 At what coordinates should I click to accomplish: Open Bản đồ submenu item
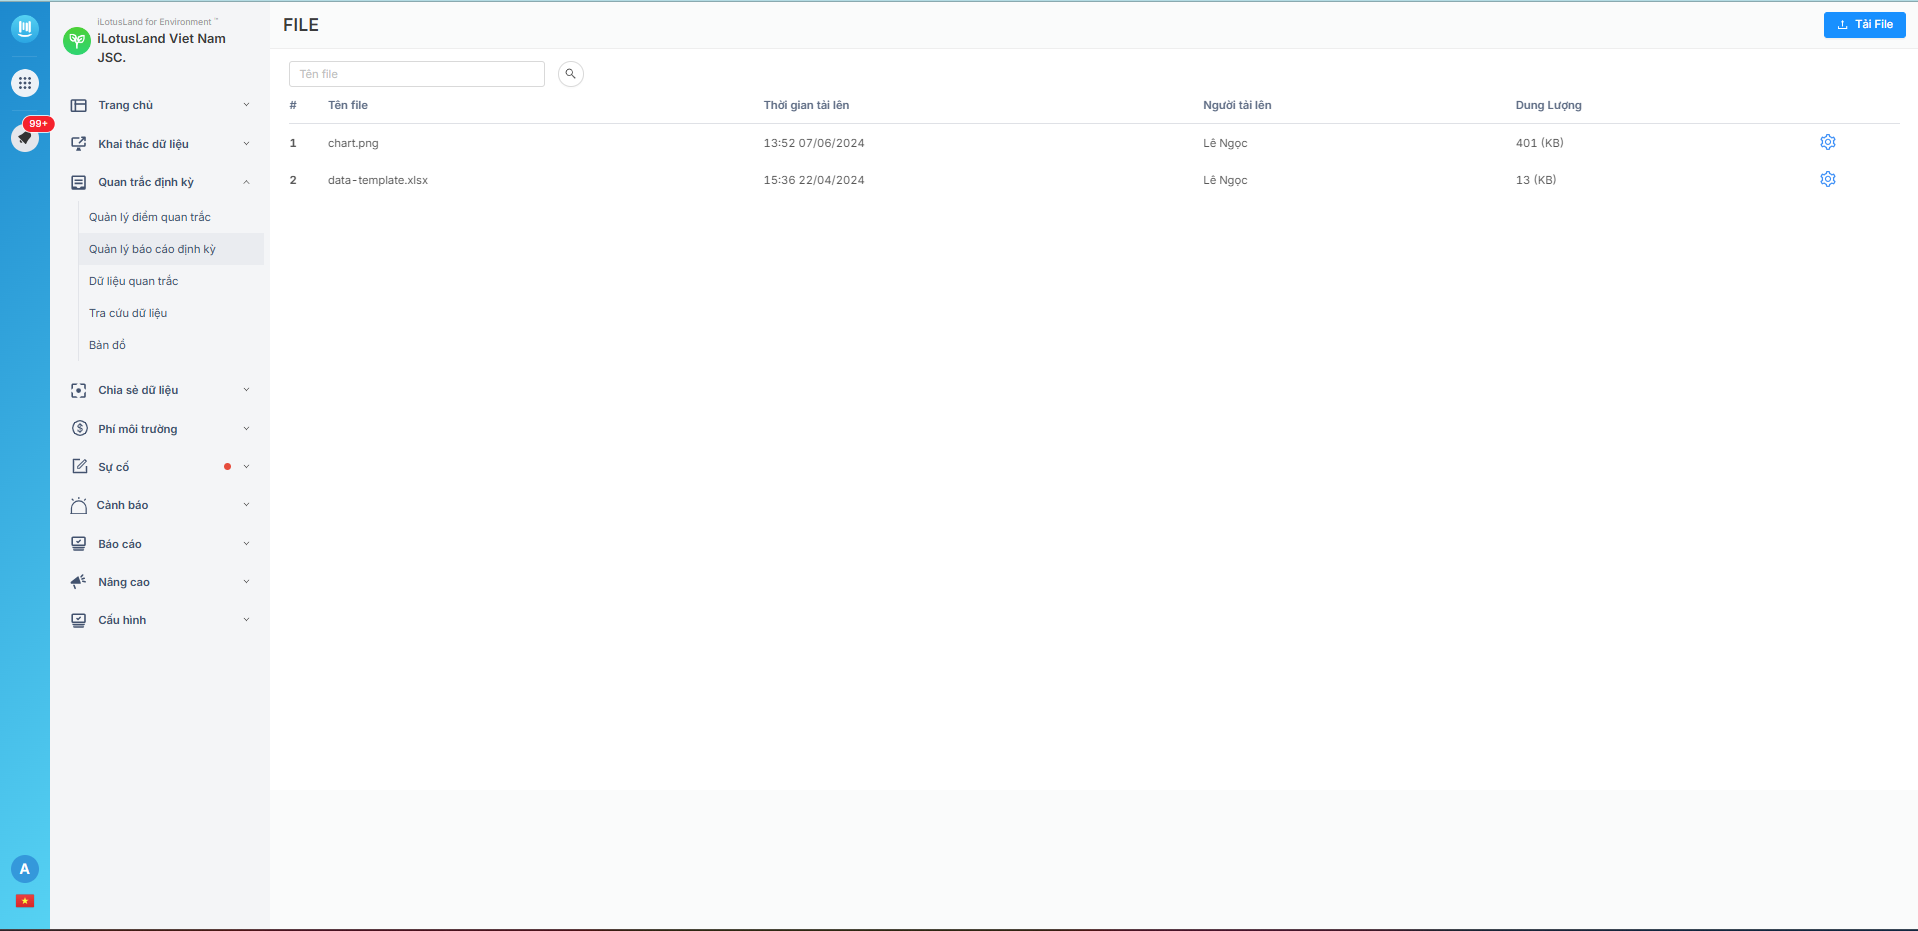pyautogui.click(x=107, y=345)
